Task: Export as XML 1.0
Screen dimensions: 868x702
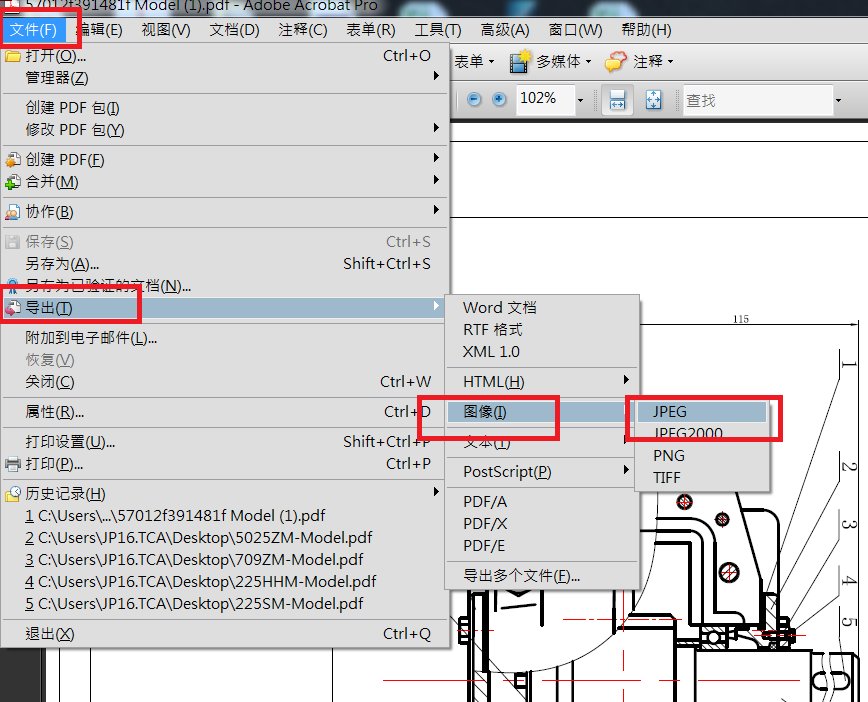Action: 542,352
